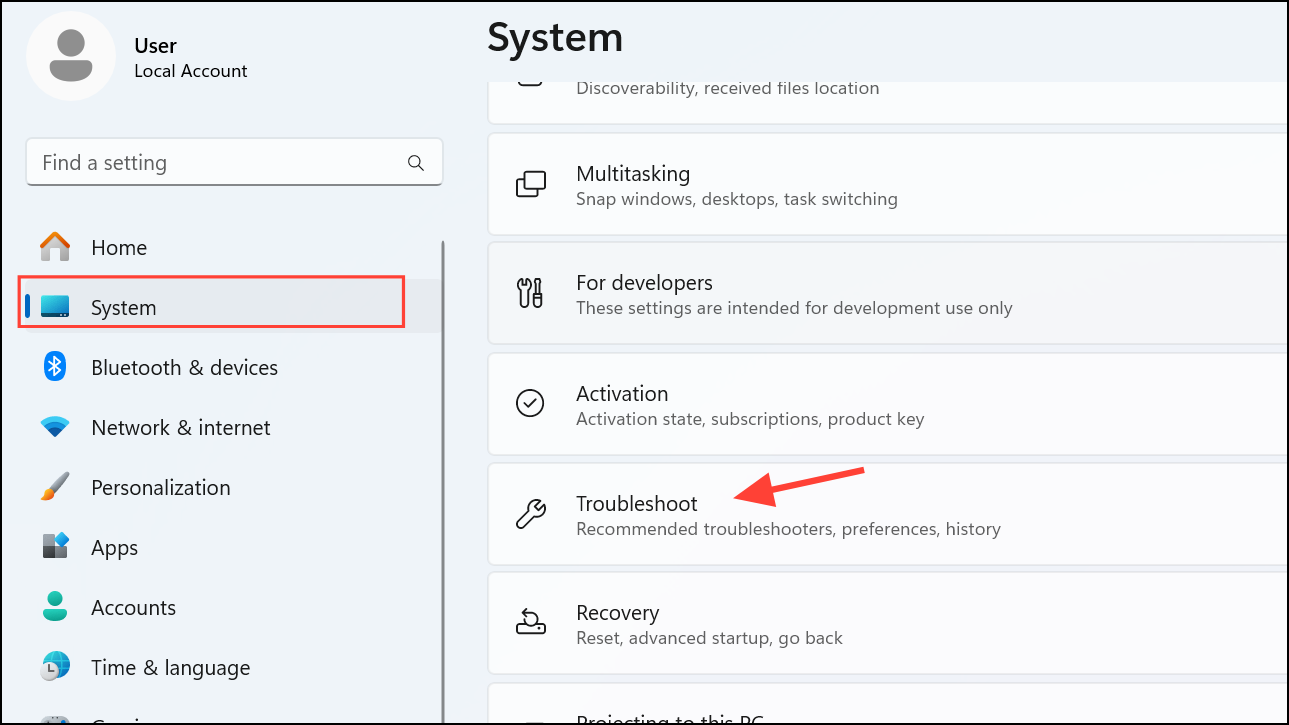Click "Recommended troubleshooters, preferences, history" text

[788, 528]
